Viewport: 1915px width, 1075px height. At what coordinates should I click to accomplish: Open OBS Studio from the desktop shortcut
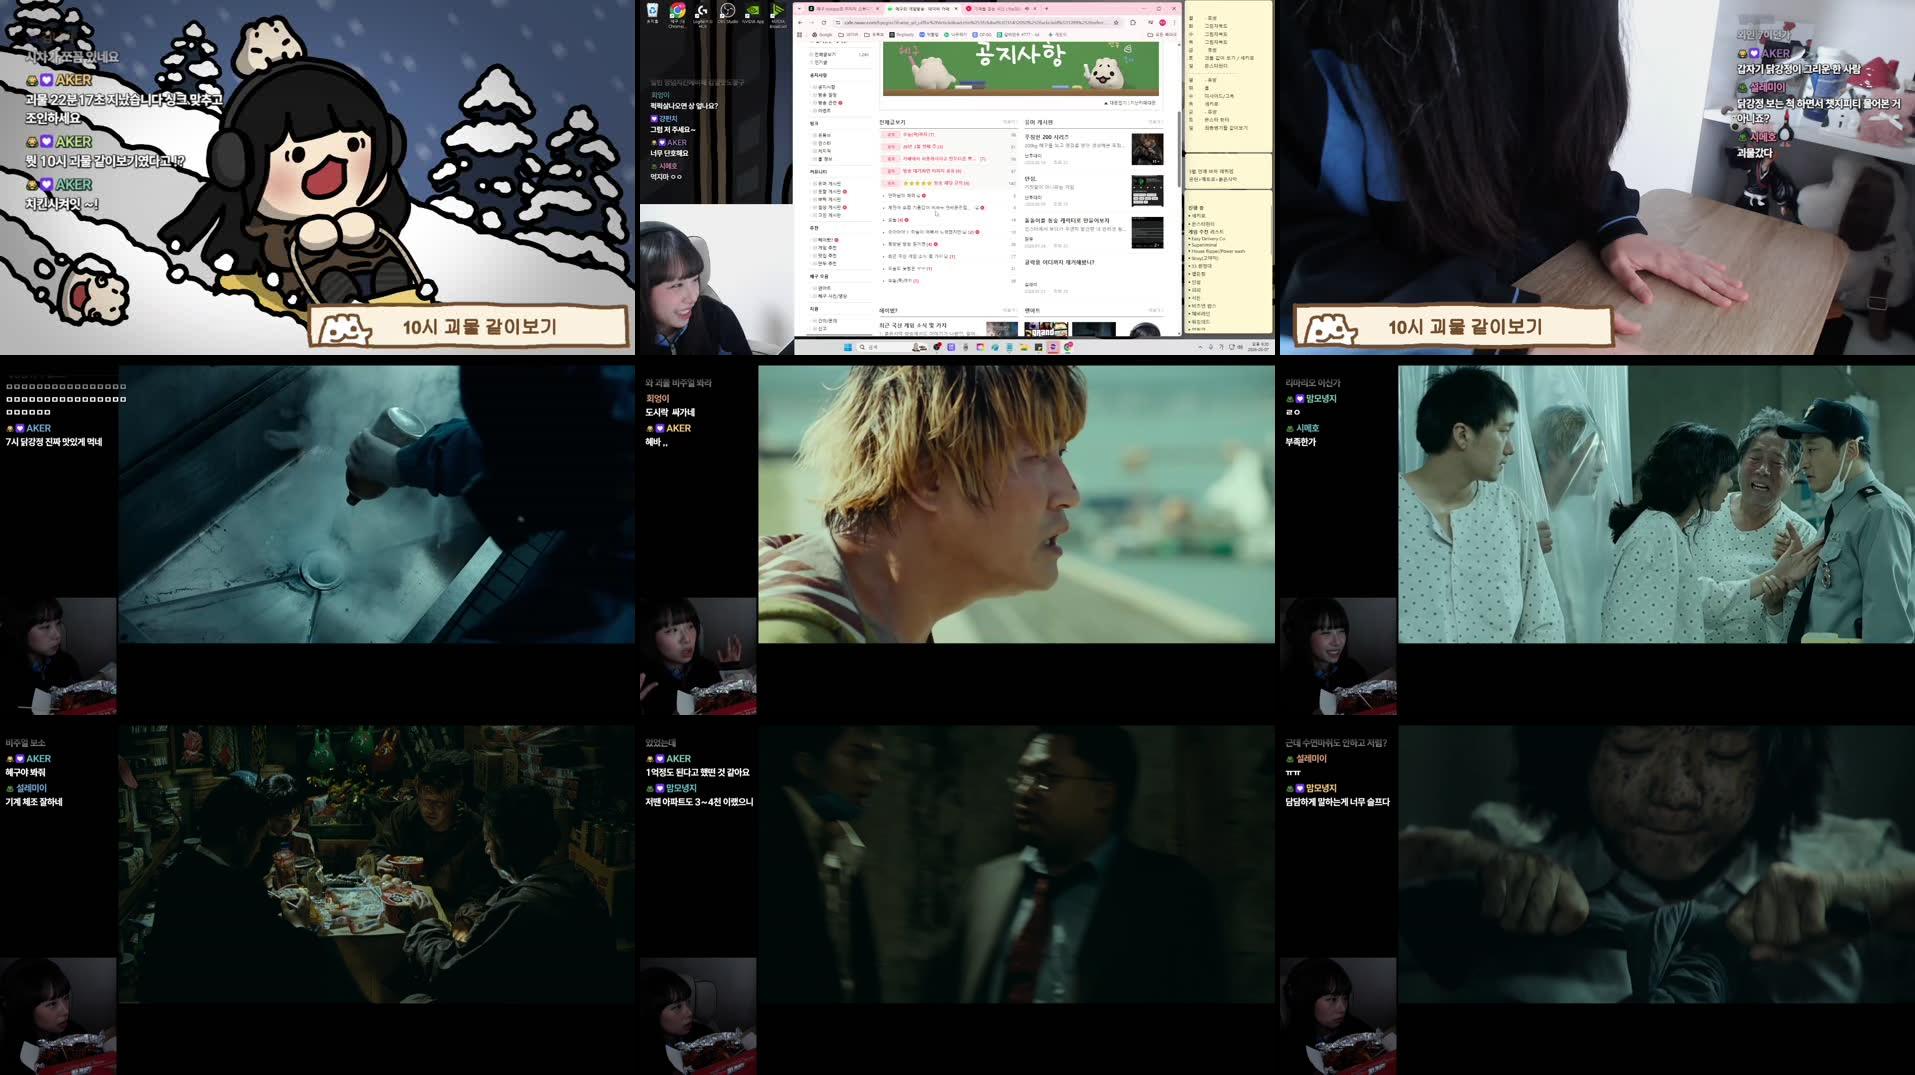(728, 10)
